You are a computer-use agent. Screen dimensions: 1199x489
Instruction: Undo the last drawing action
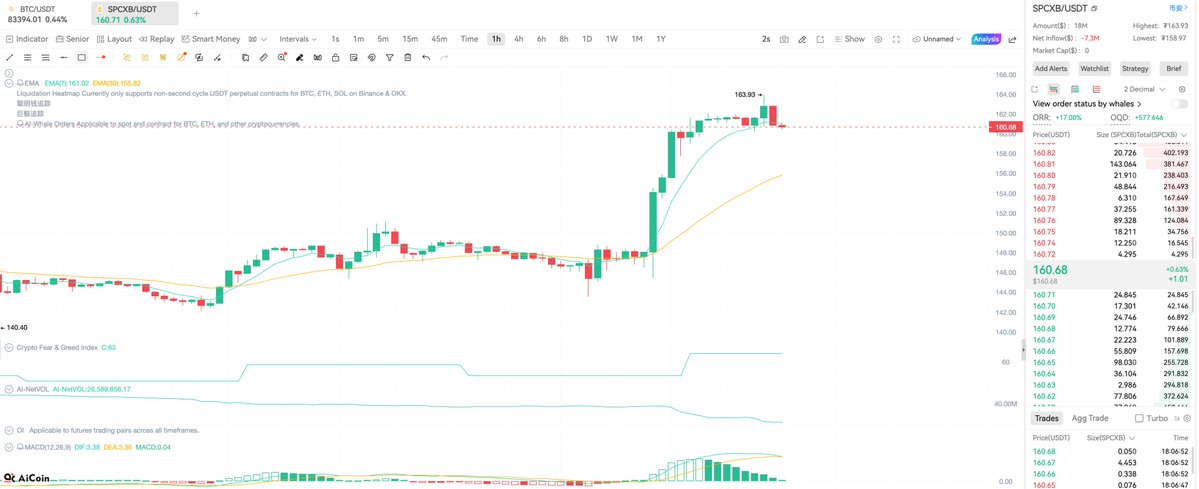(x=426, y=57)
